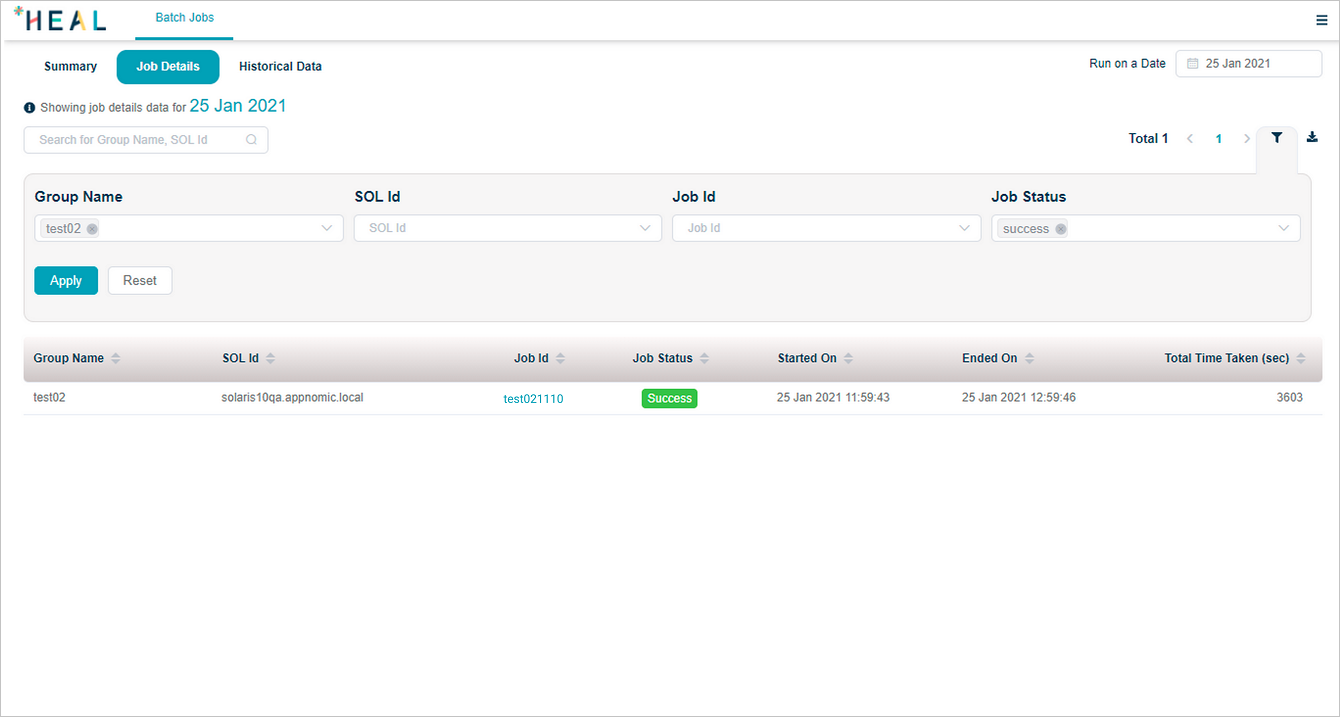Sort by Started On column
The image size is (1340, 717).
point(848,358)
